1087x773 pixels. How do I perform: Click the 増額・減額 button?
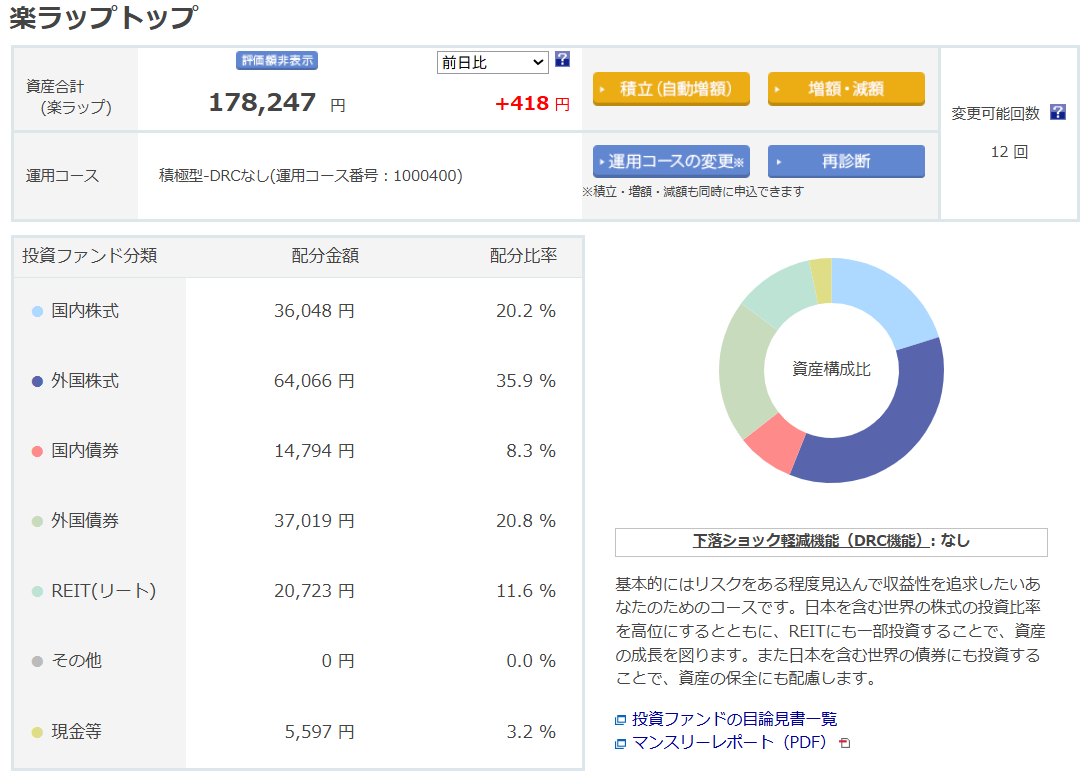(x=846, y=89)
